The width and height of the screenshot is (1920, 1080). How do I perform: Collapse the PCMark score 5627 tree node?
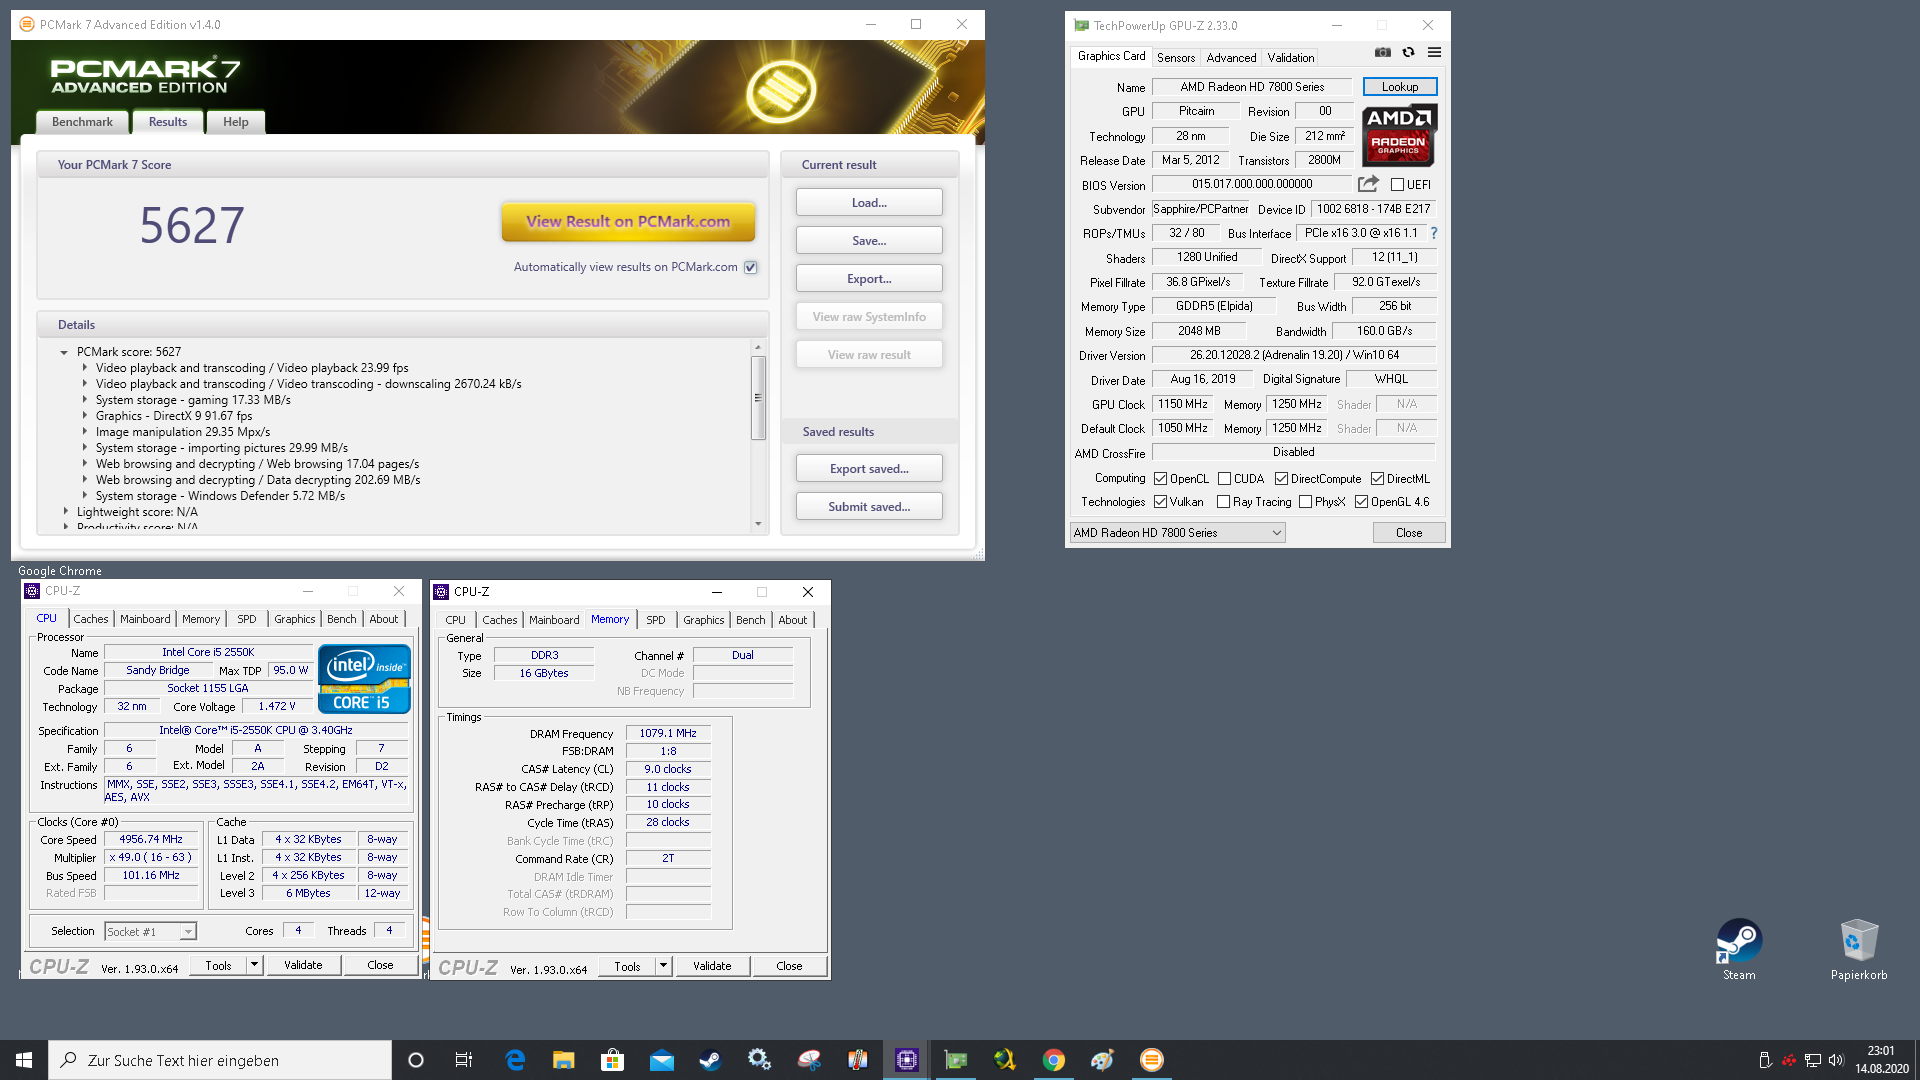point(64,352)
